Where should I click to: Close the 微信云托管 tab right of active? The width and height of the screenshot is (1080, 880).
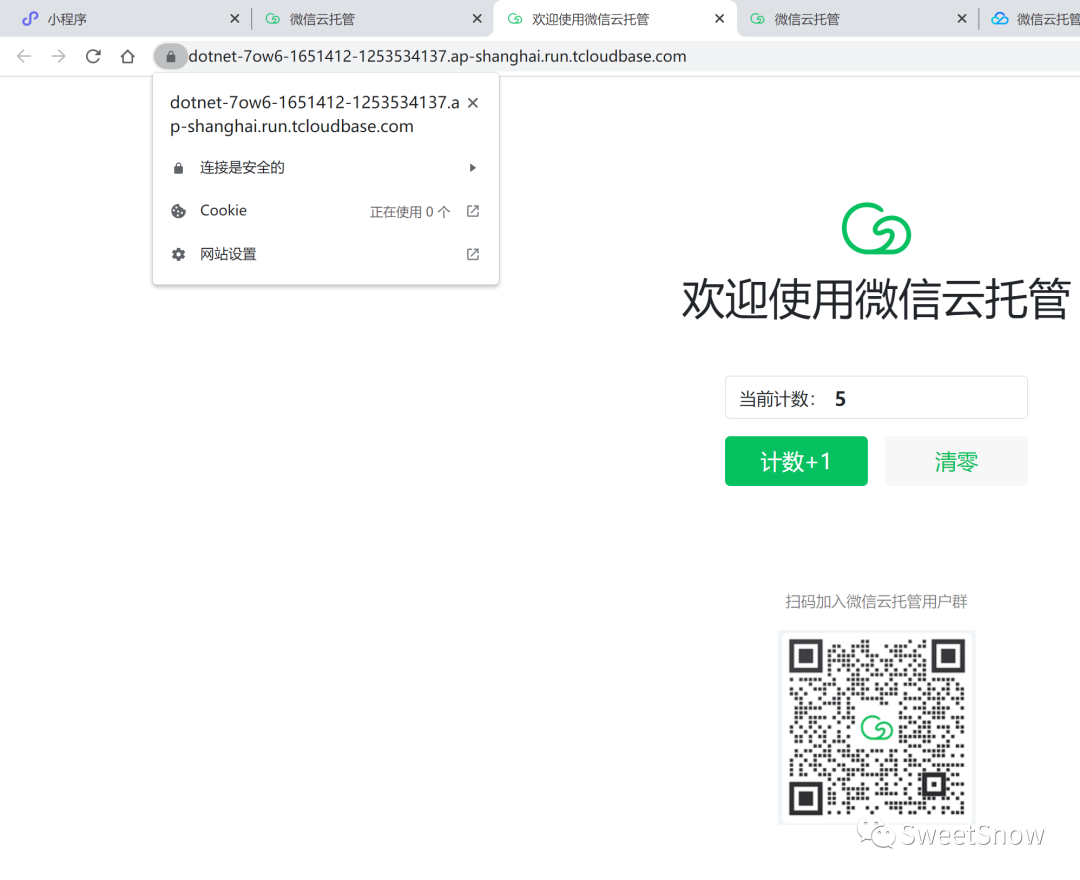(x=962, y=19)
